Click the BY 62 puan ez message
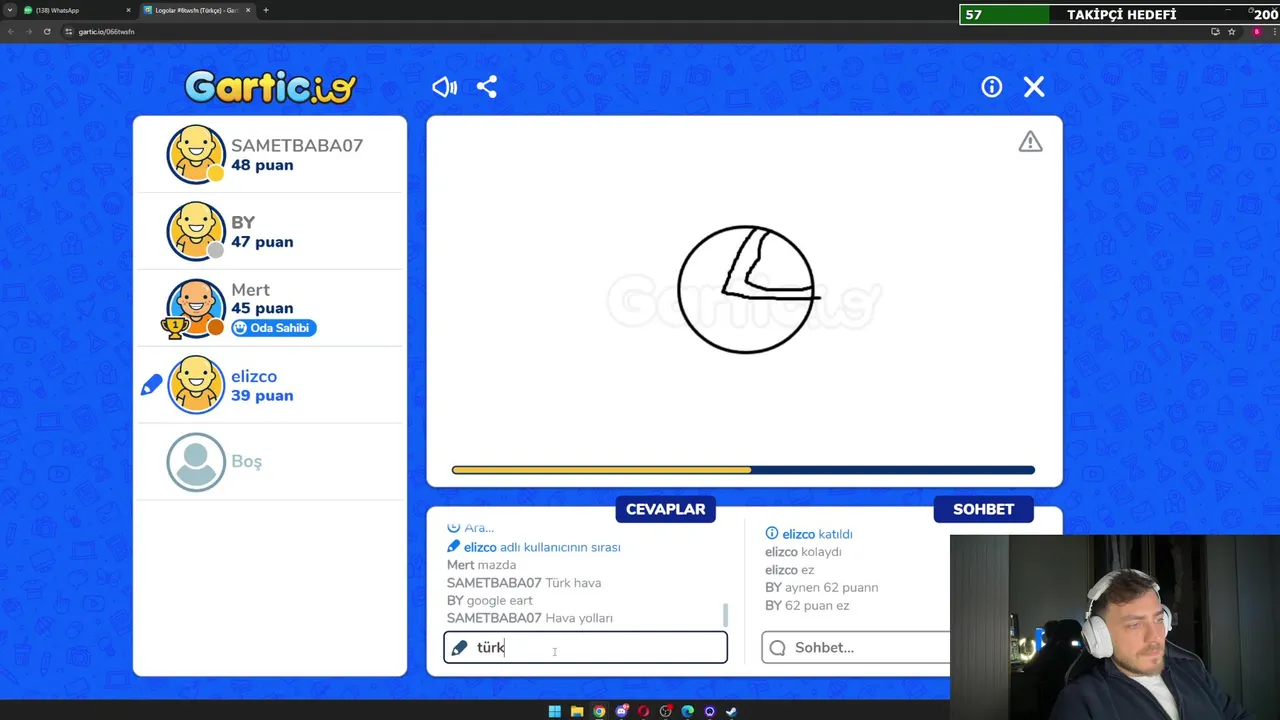The width and height of the screenshot is (1280, 720). pyautogui.click(x=807, y=606)
